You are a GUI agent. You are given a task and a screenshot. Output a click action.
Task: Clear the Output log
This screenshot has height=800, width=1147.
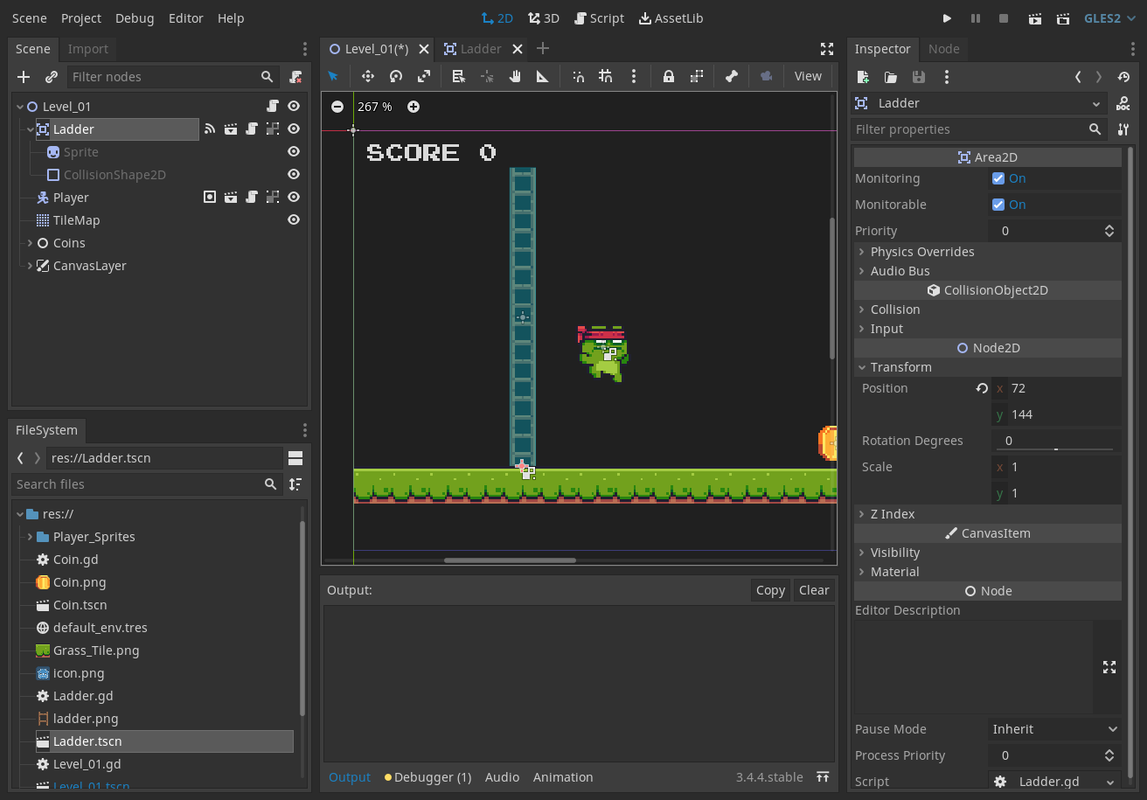point(813,590)
